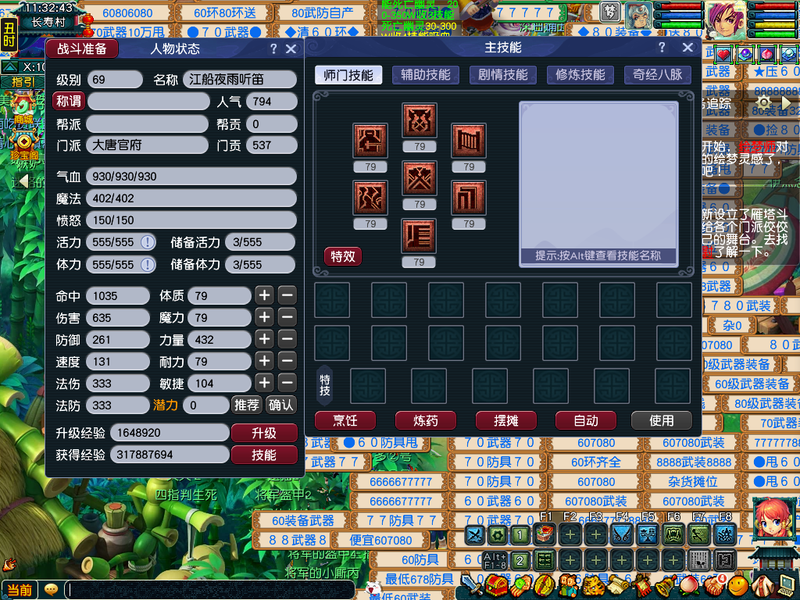The height and width of the screenshot is (600, 800).
Task: Click the 名称 field 江船夜雨听笛
Action: [240, 79]
